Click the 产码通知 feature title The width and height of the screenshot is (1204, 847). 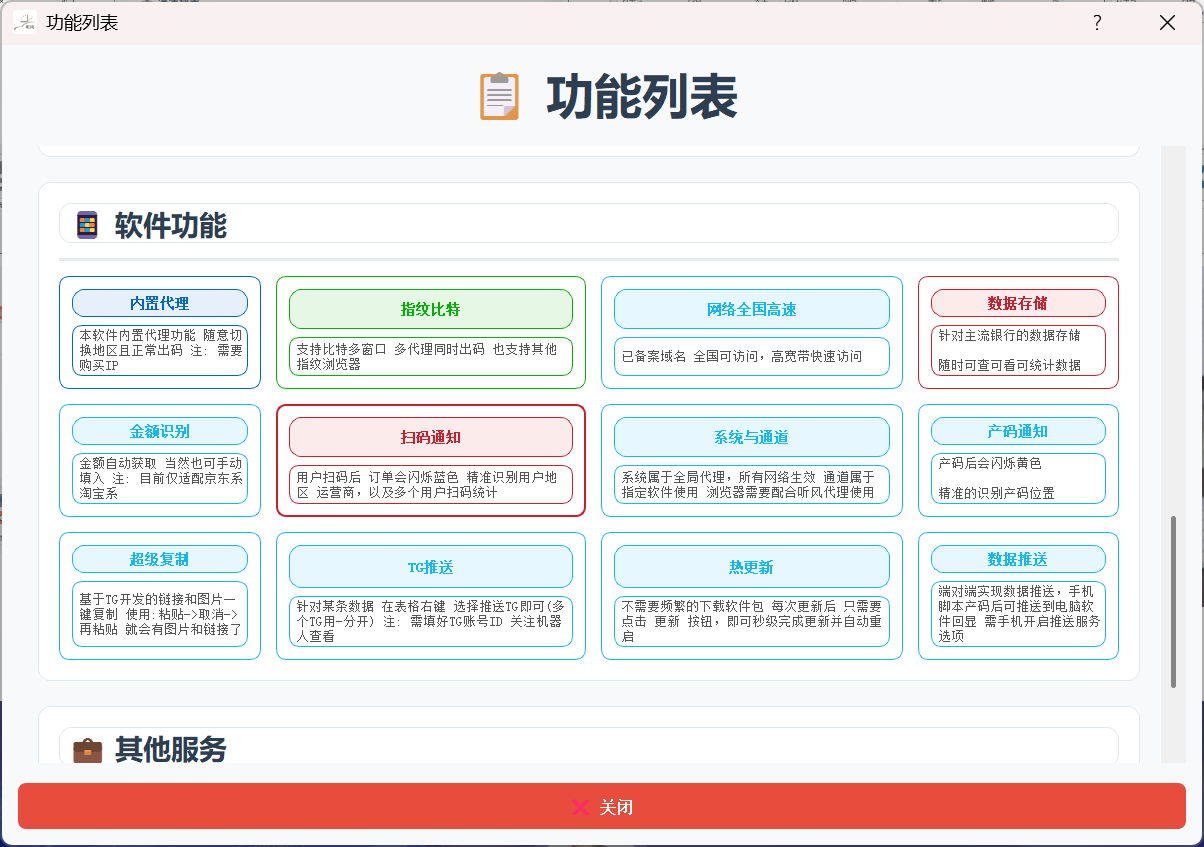[x=1017, y=431]
